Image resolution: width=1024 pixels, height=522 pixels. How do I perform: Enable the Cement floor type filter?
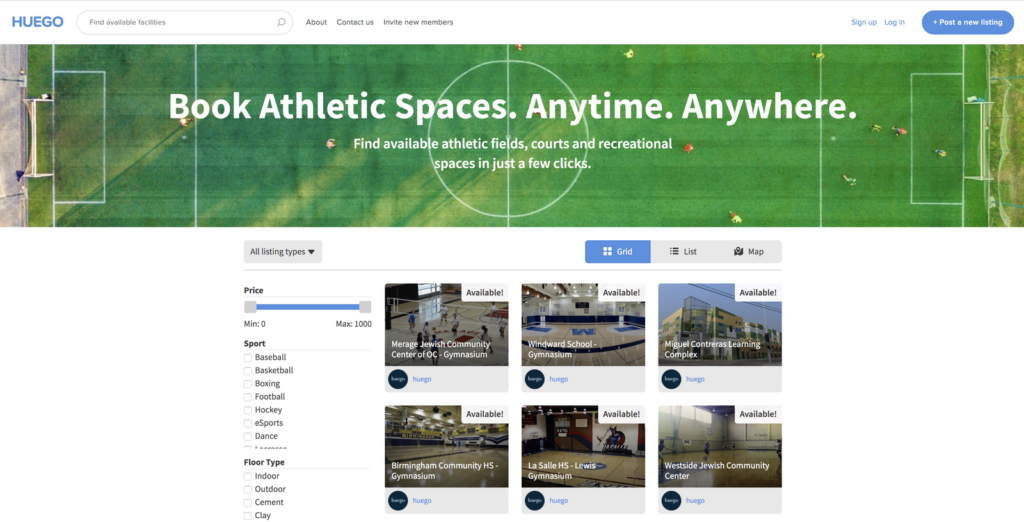248,503
